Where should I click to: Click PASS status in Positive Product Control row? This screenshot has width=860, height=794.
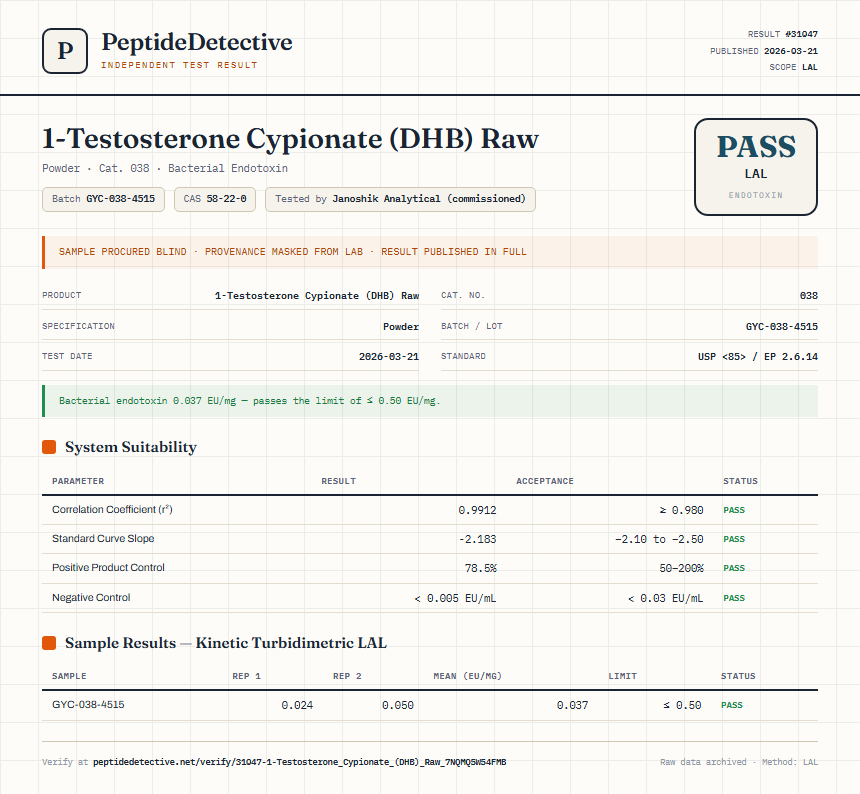pos(734,568)
